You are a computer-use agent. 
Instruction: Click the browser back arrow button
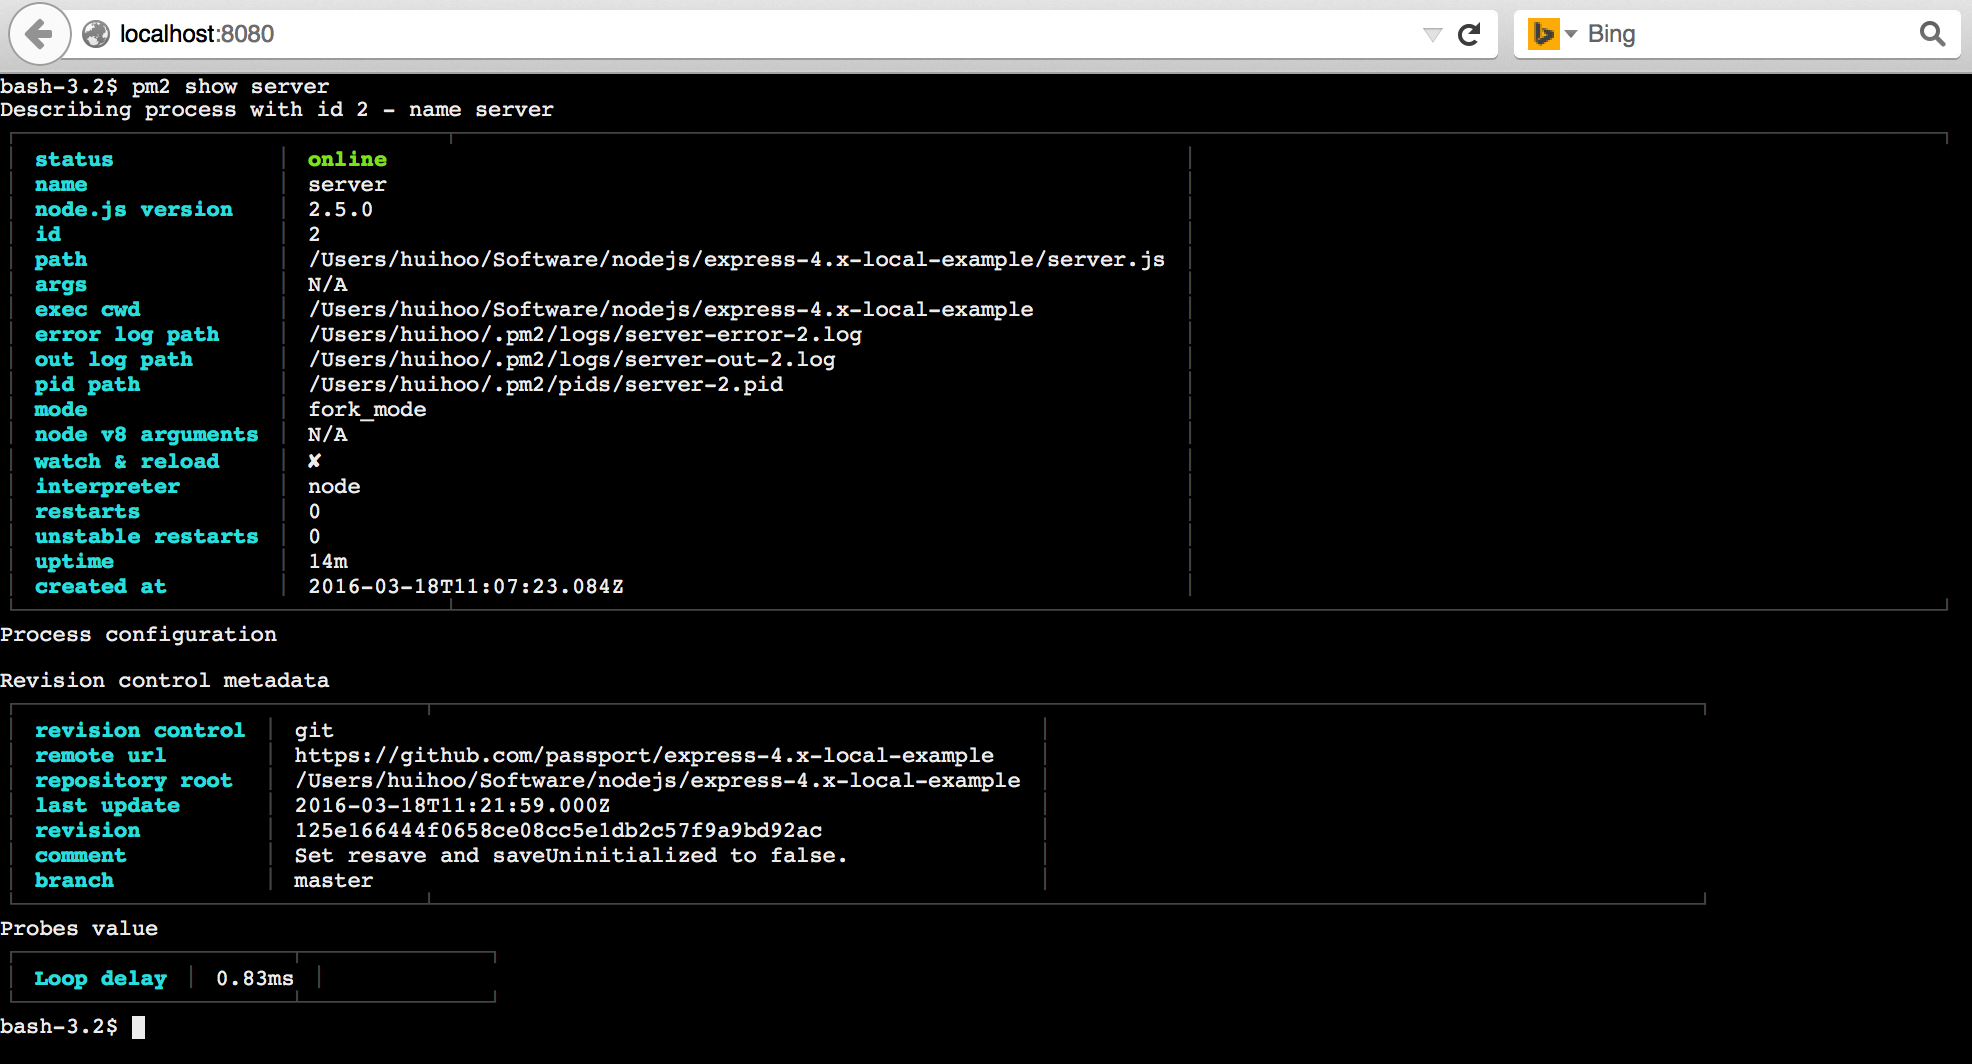tap(39, 34)
